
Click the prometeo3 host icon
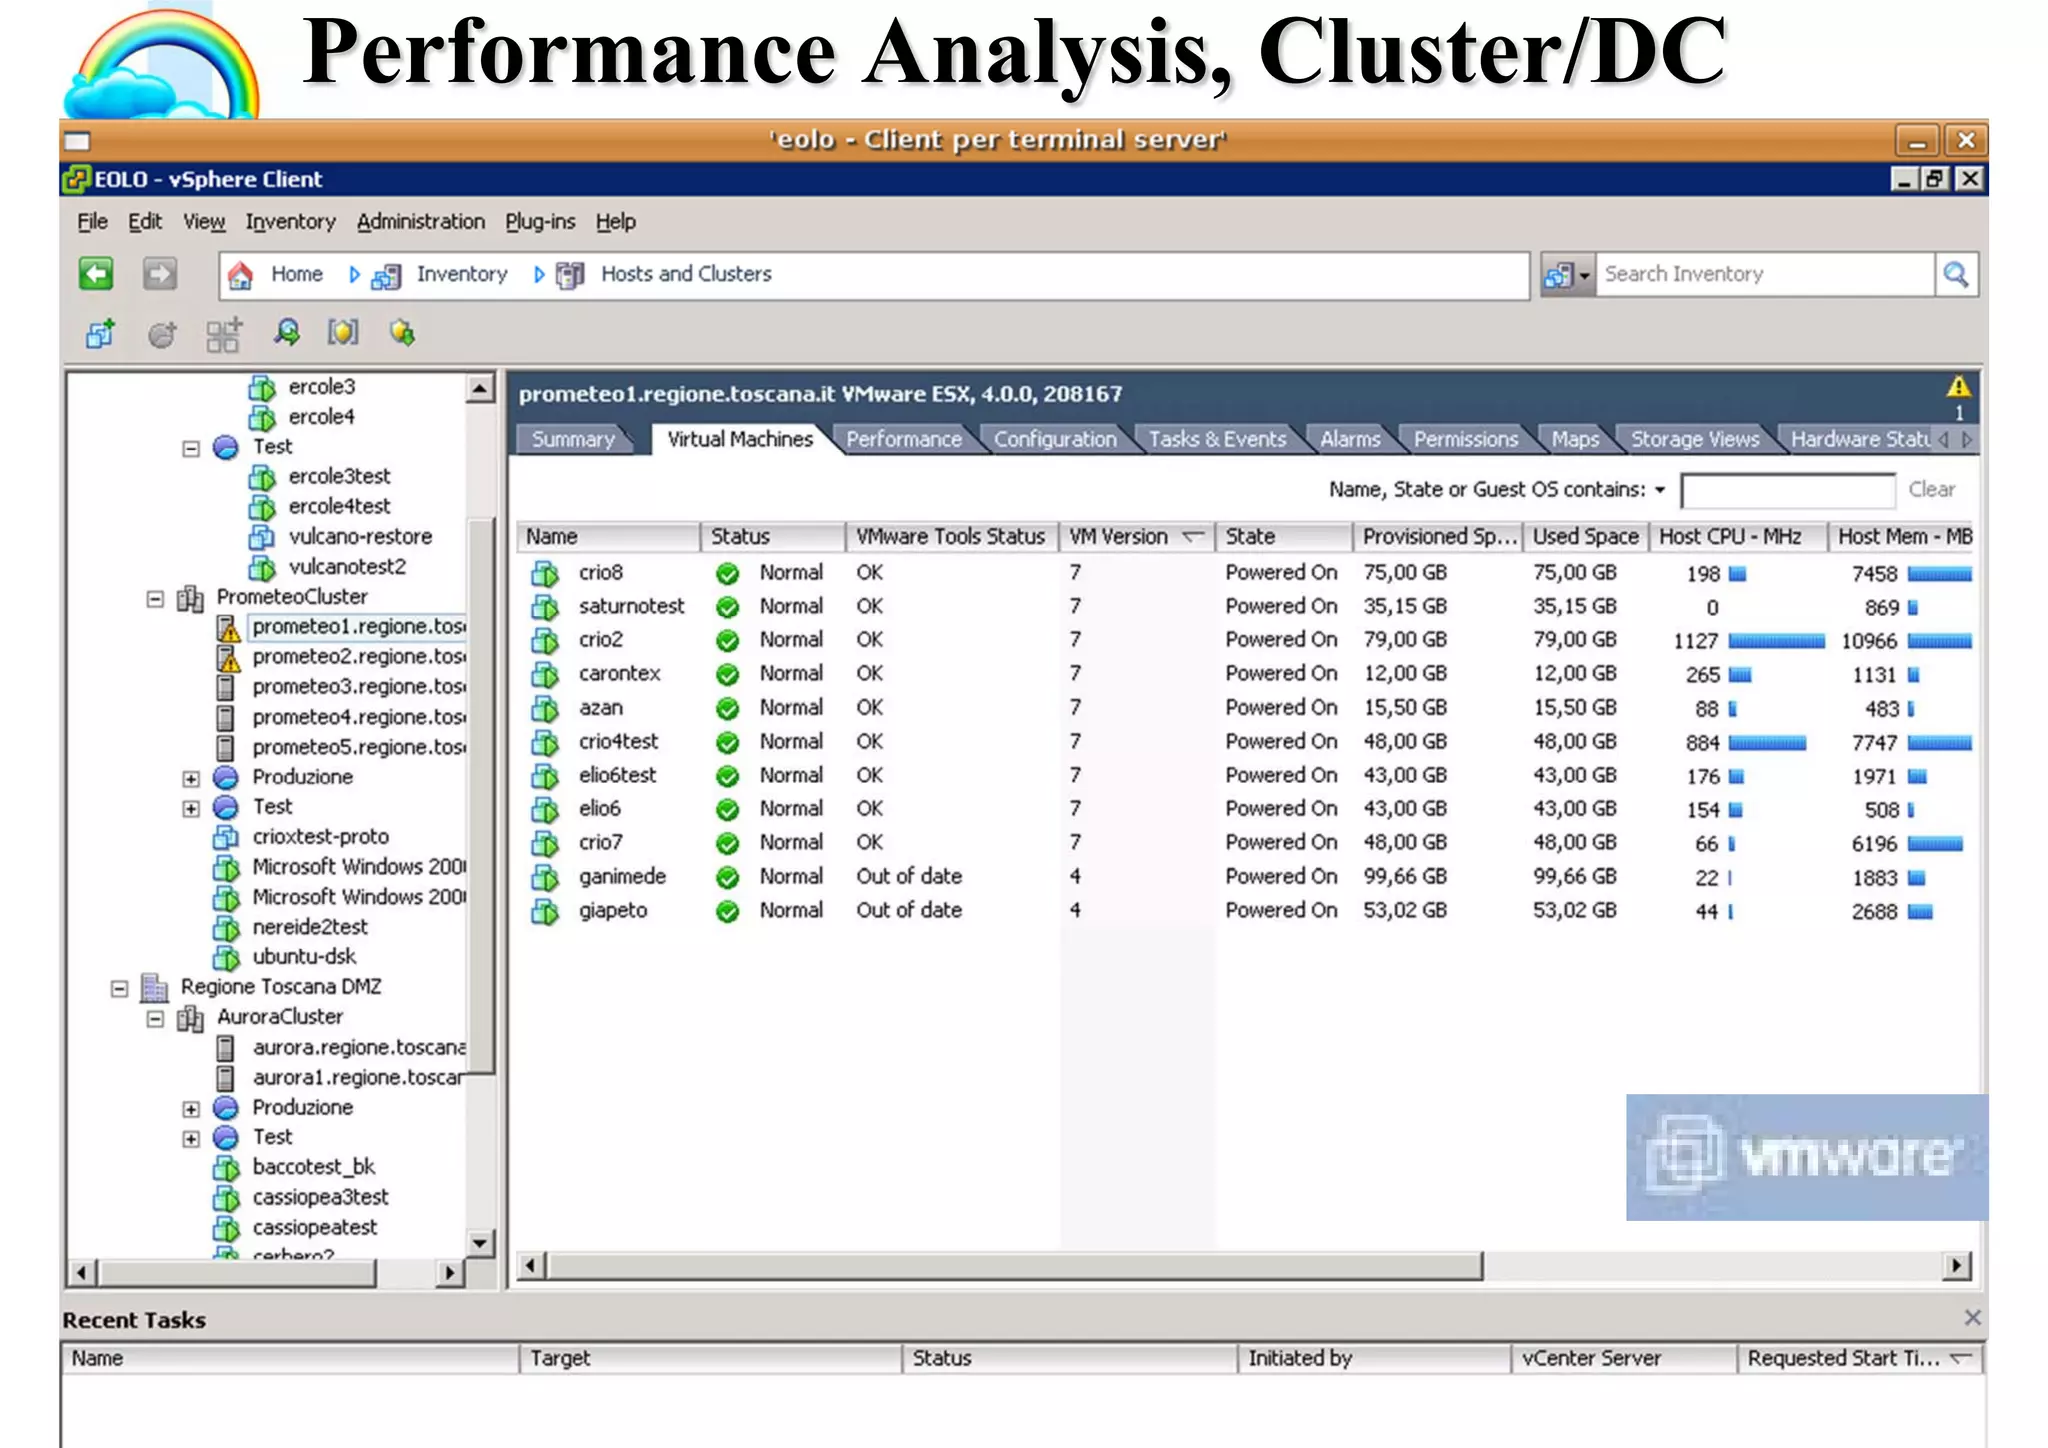[x=226, y=688]
